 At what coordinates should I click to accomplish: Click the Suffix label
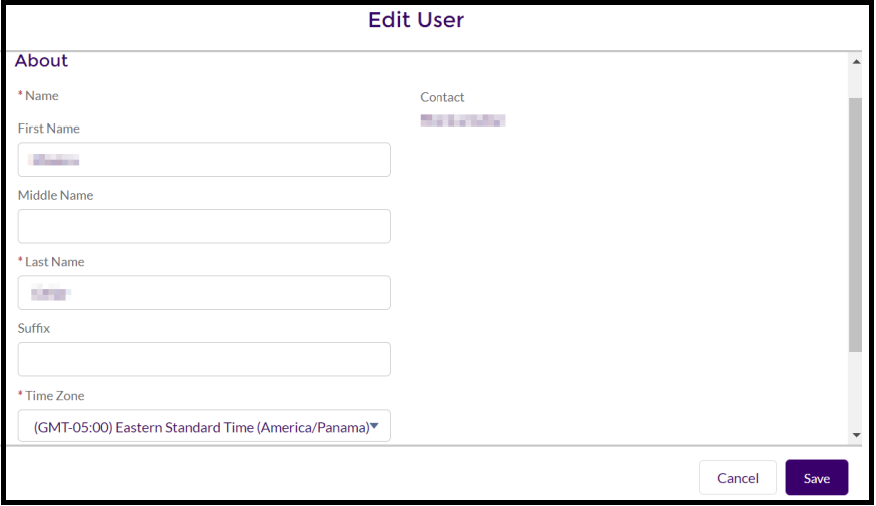pos(34,328)
